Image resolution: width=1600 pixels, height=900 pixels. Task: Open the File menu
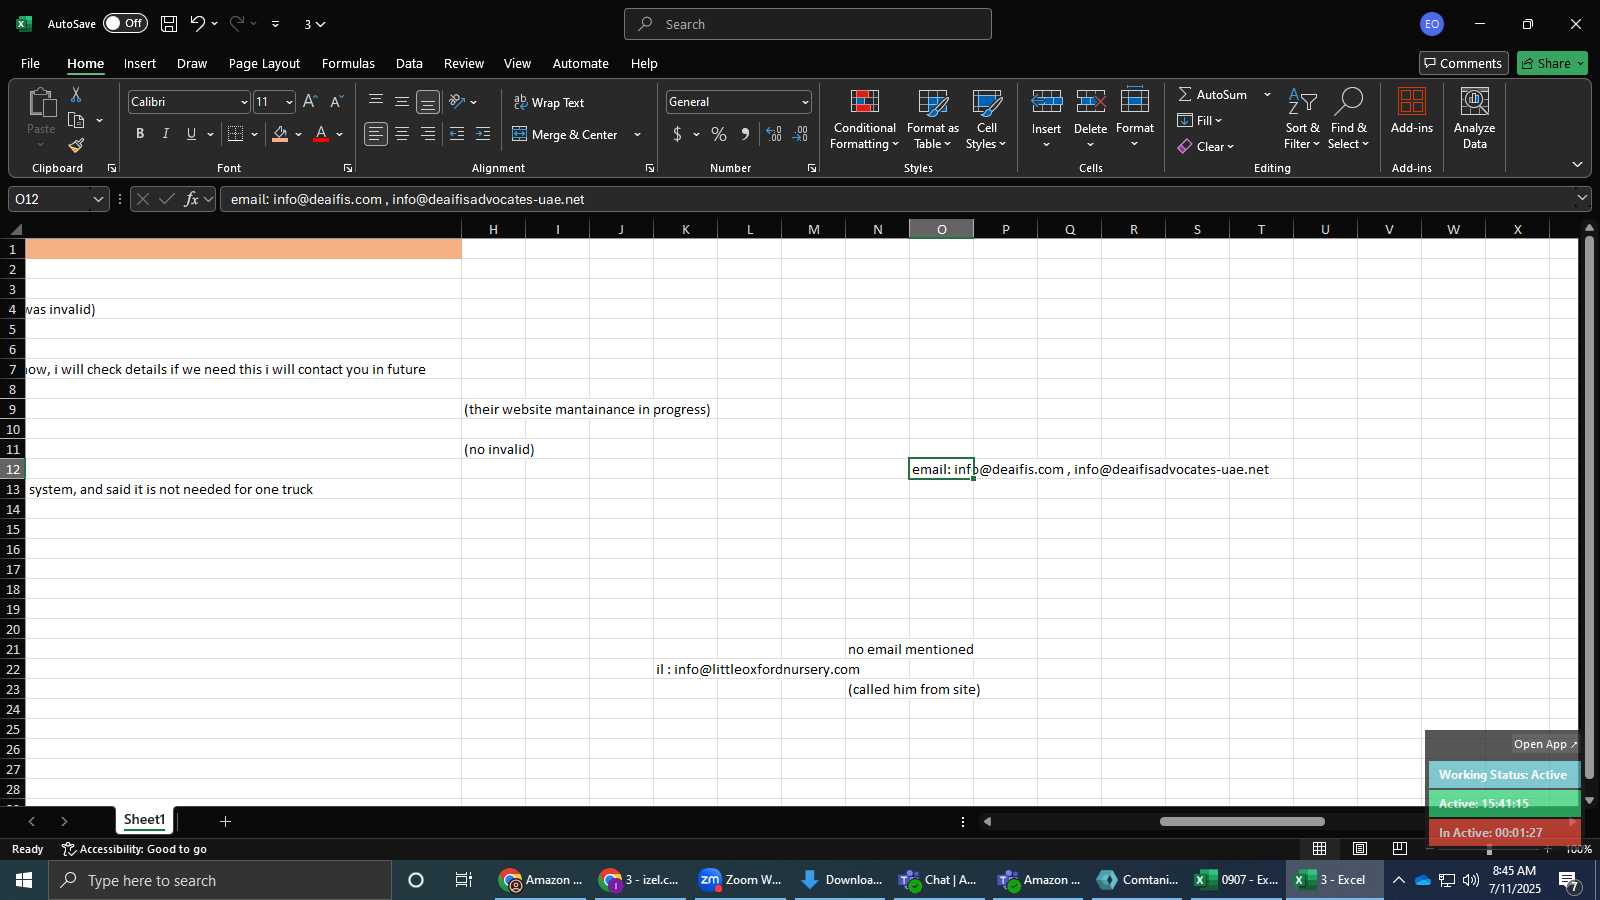30,63
